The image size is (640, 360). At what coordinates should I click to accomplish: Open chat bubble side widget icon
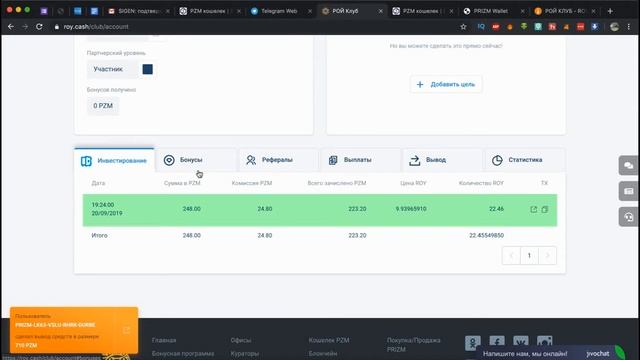click(x=629, y=165)
